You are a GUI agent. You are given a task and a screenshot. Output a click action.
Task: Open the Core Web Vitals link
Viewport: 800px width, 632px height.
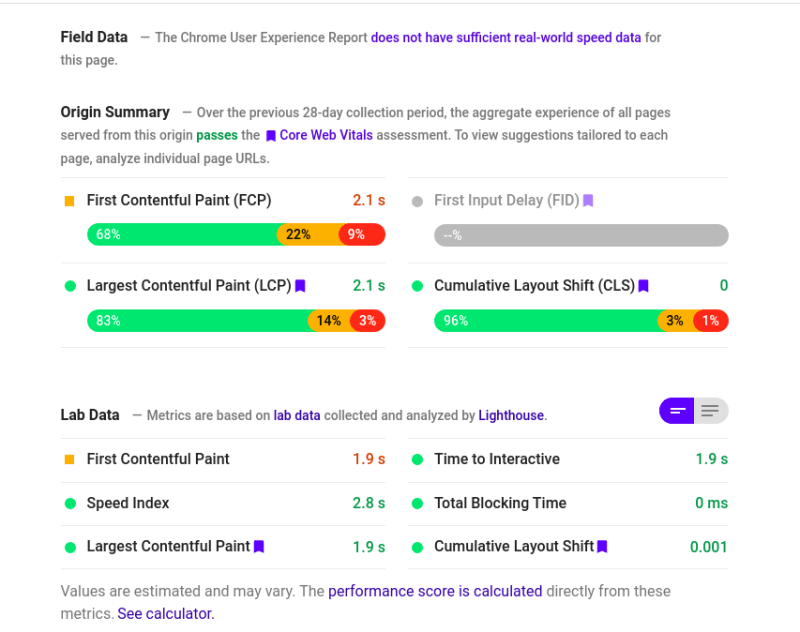pyautogui.click(x=326, y=135)
